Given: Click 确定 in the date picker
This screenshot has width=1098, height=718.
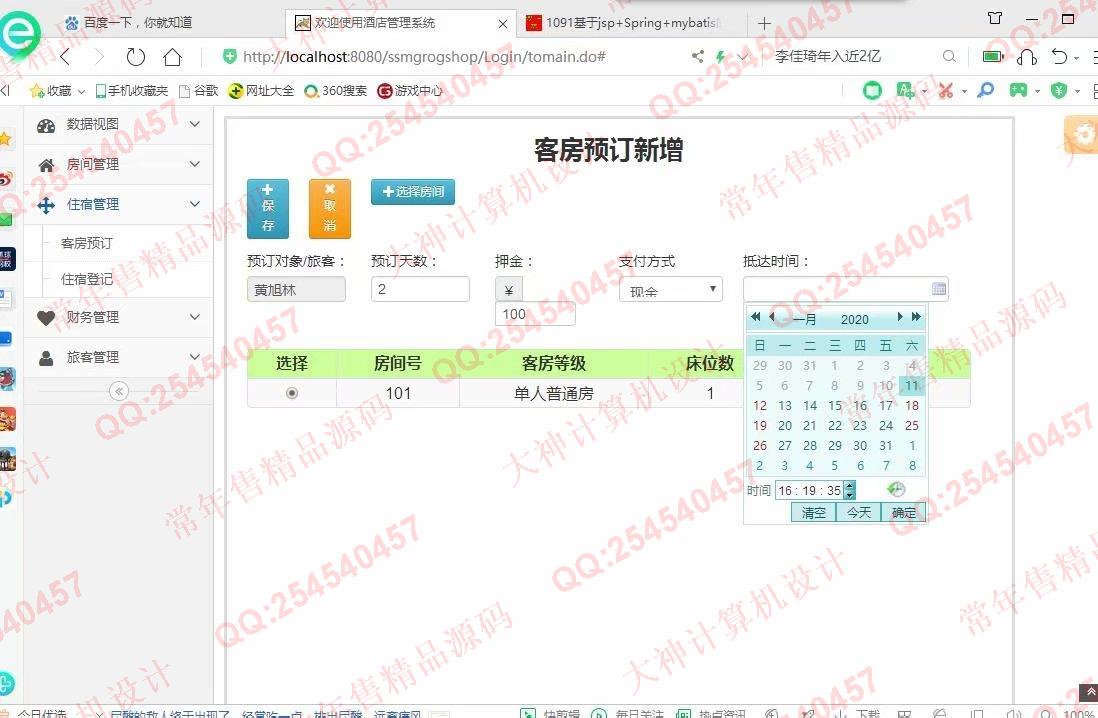Looking at the screenshot, I should pos(903,512).
